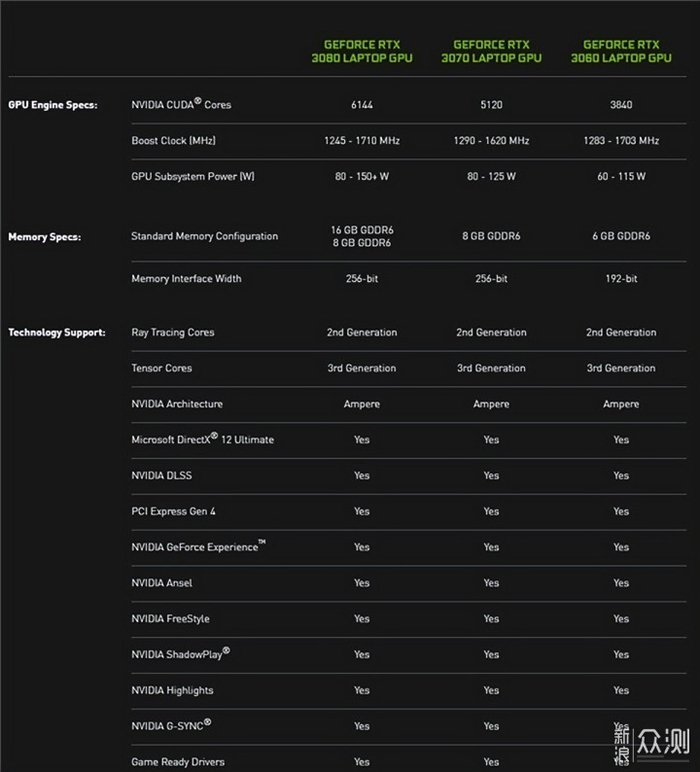Screen dimensions: 700x772
Task: Click the GPU Subsystem Power (W) label
Action: click(x=192, y=177)
